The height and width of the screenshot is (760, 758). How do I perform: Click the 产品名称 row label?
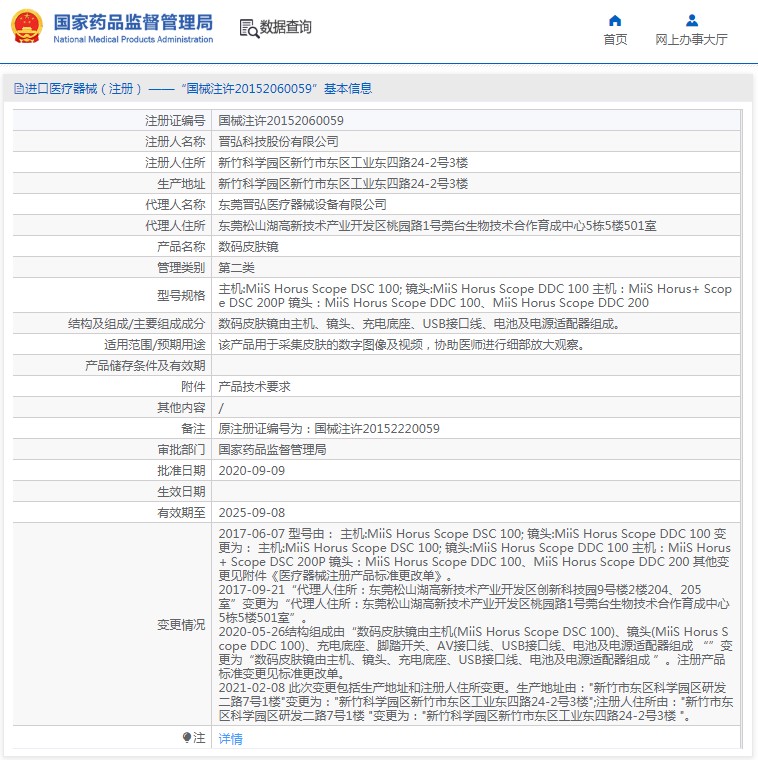pos(181,247)
